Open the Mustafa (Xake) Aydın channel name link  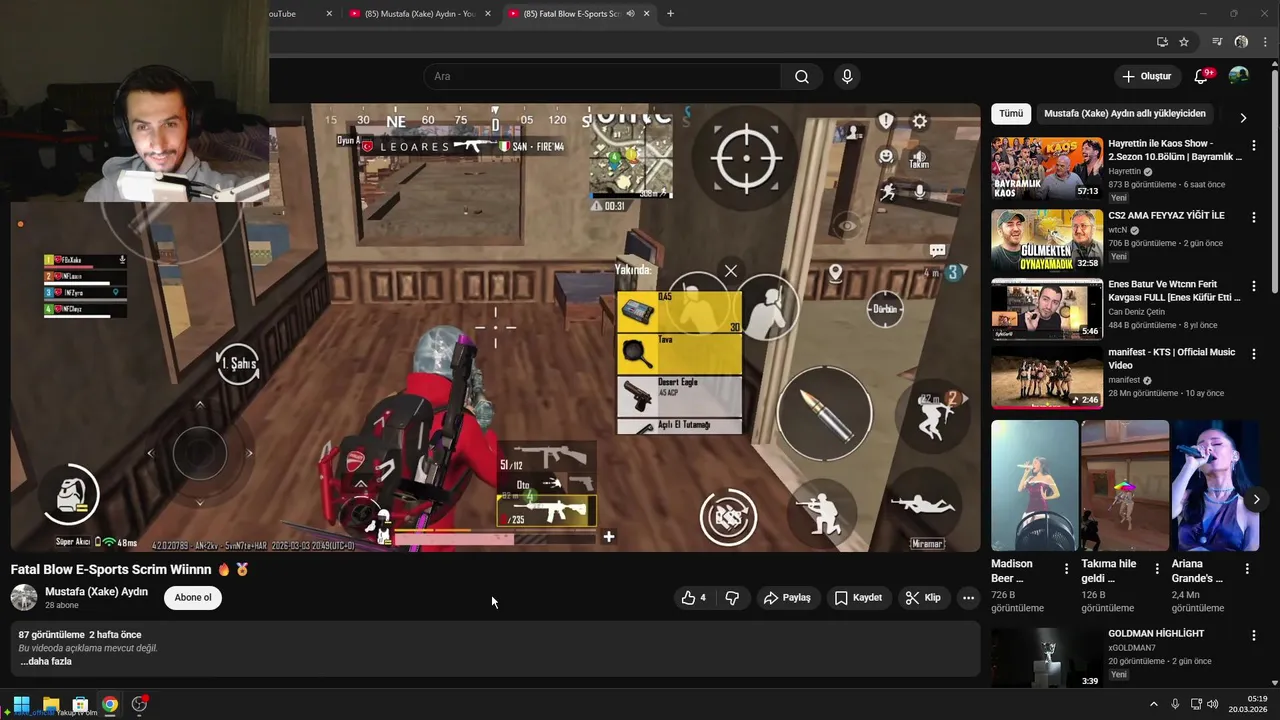pyautogui.click(x=96, y=592)
